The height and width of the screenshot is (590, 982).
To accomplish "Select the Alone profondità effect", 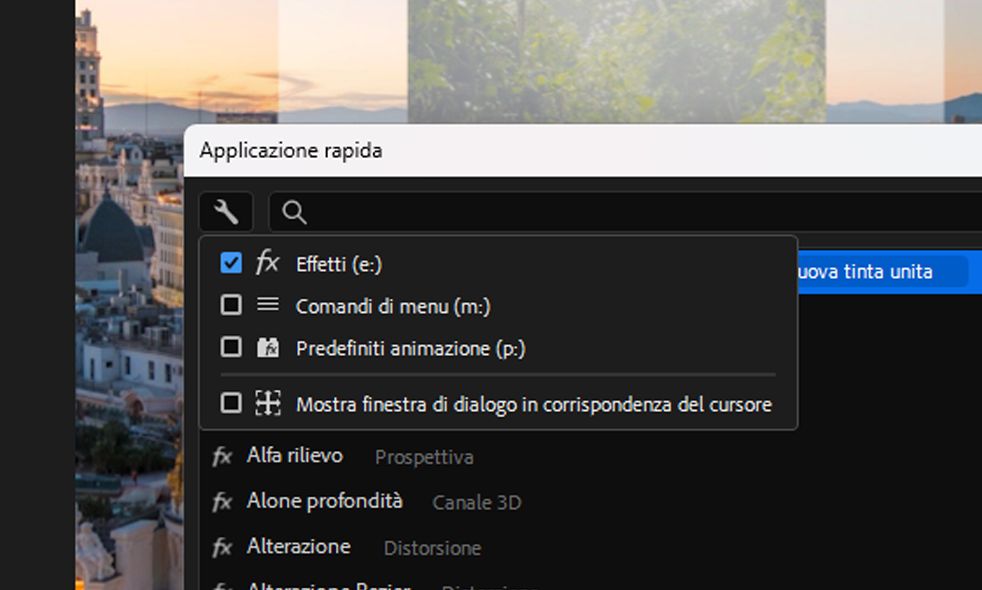I will (324, 501).
